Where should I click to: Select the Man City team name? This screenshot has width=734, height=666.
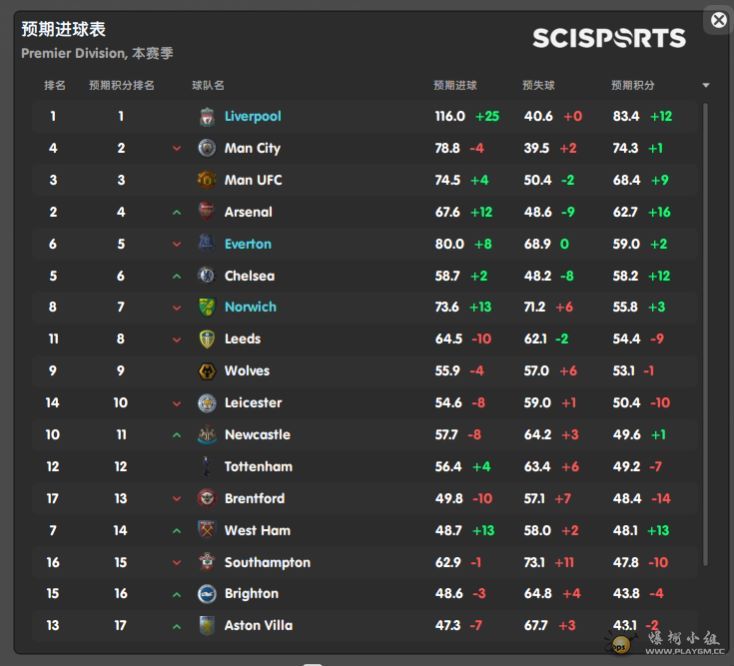pos(252,148)
